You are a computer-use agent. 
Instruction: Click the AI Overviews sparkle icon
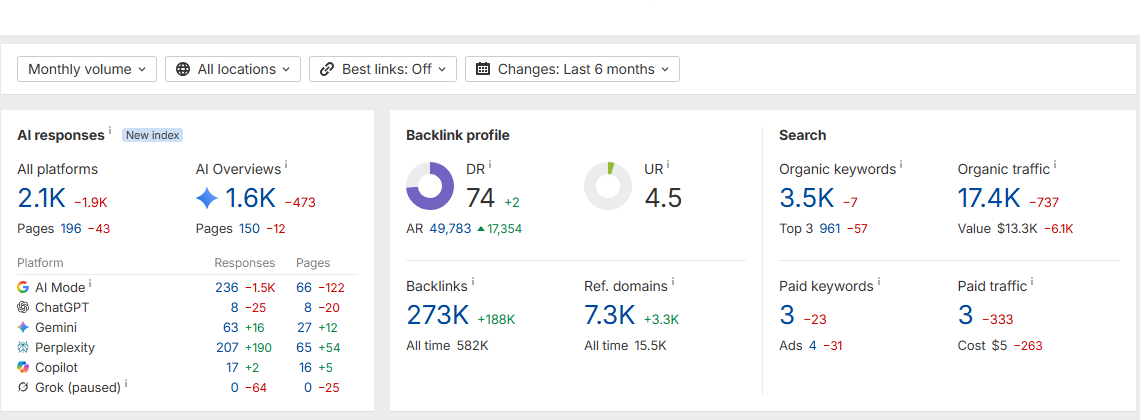207,198
